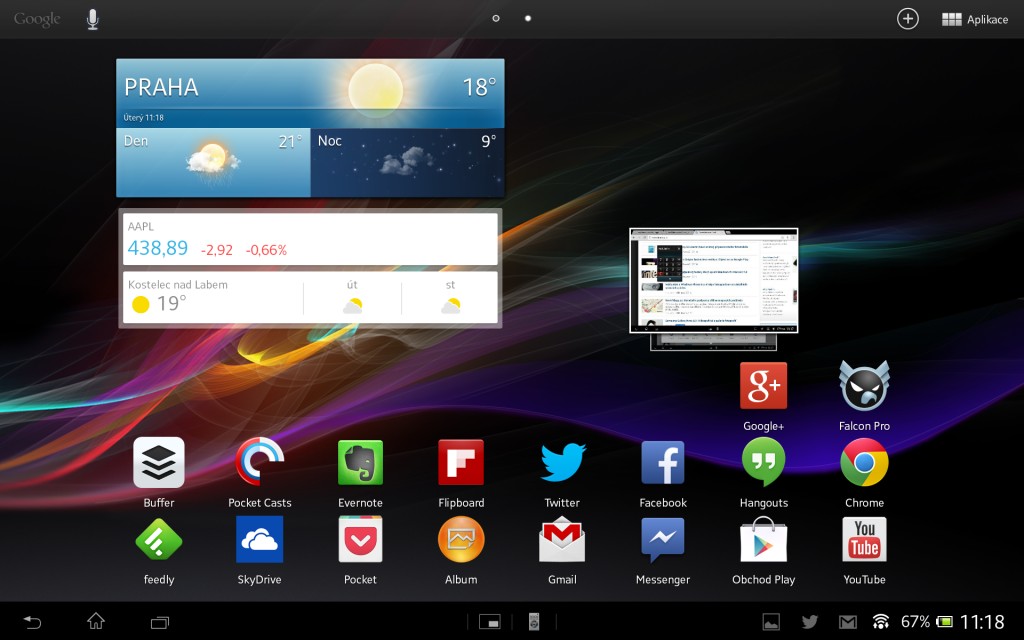Tap the voice search microphone

(x=93, y=20)
